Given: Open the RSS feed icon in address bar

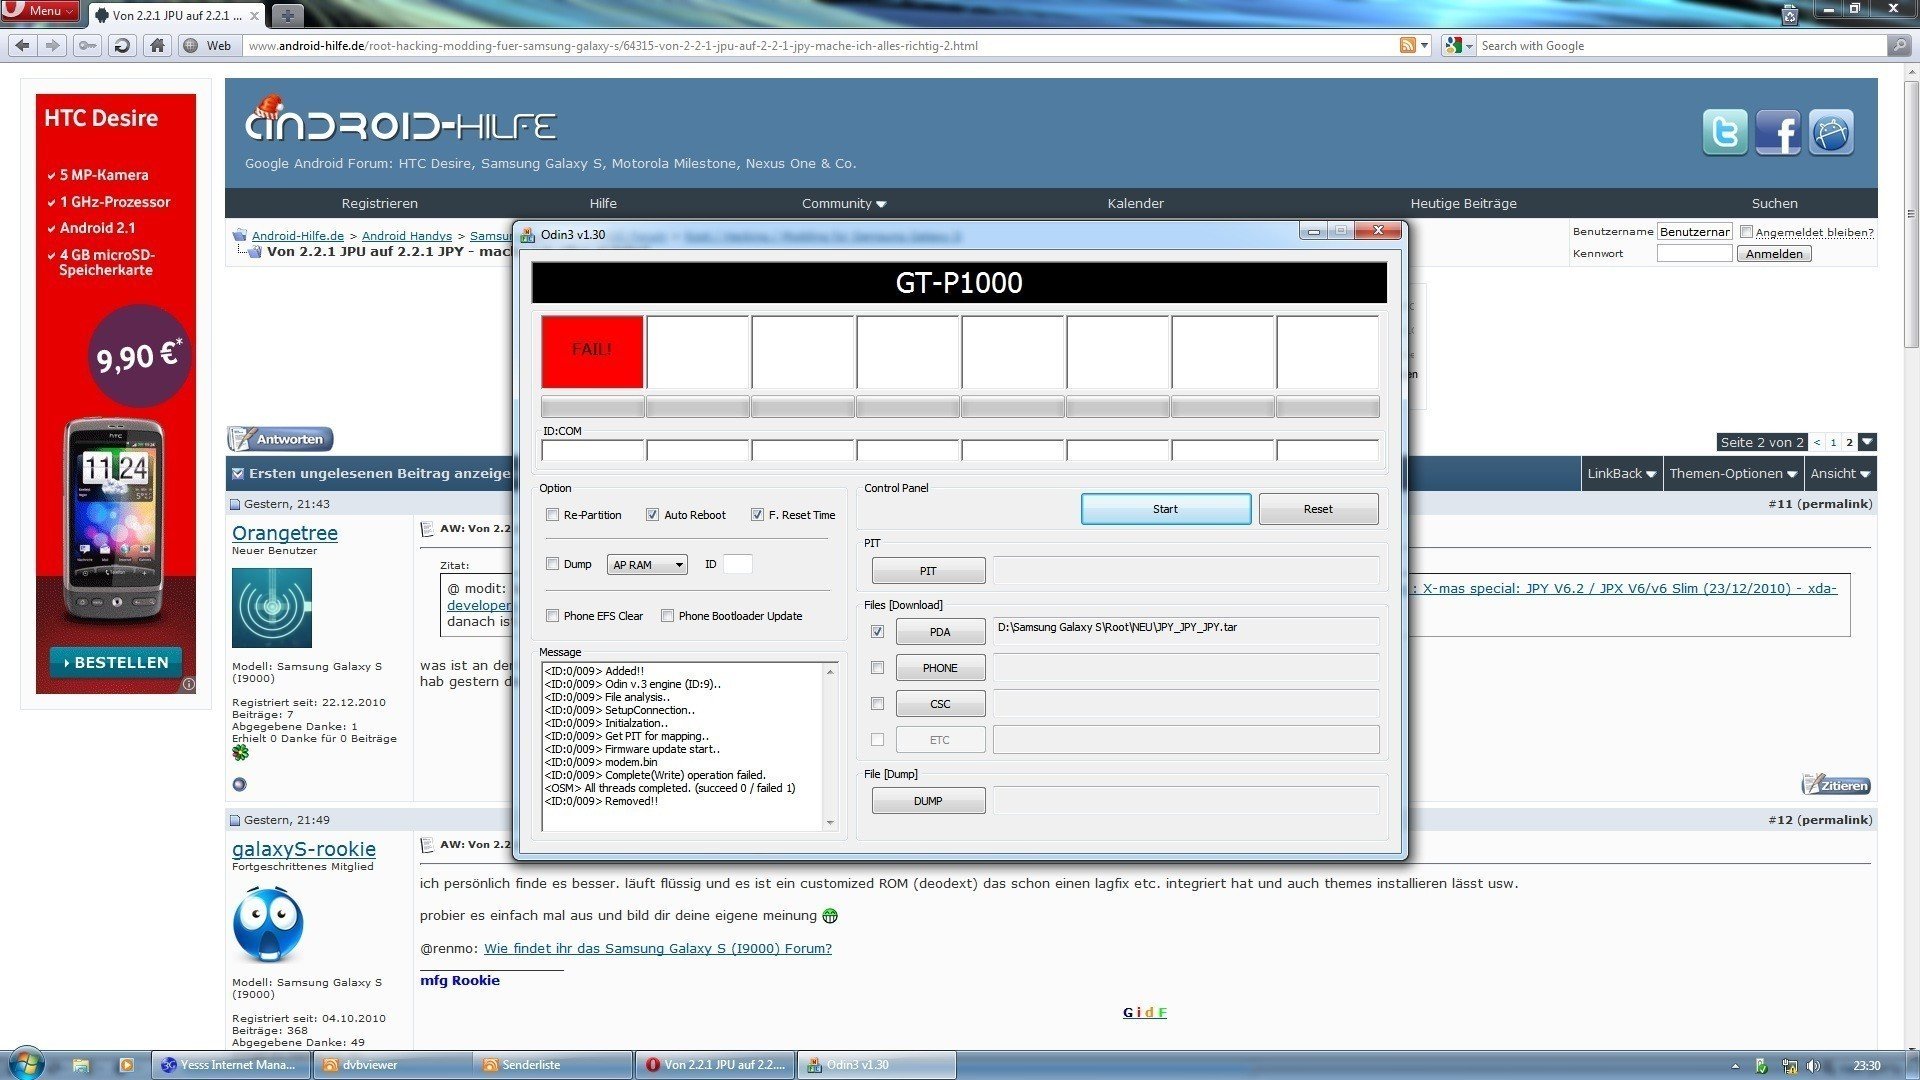Looking at the screenshot, I should 1407,45.
